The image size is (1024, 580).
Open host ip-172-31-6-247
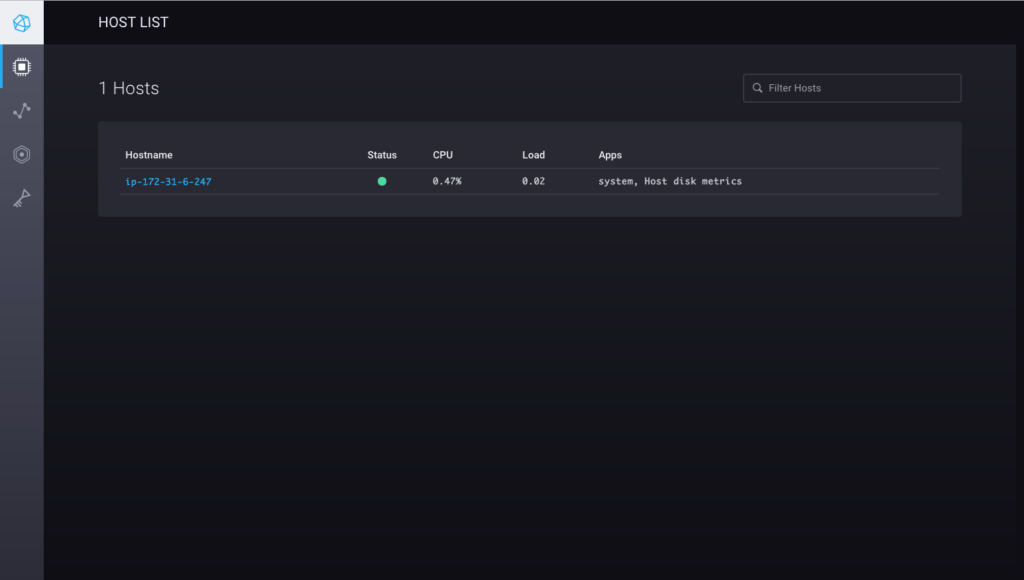click(167, 181)
